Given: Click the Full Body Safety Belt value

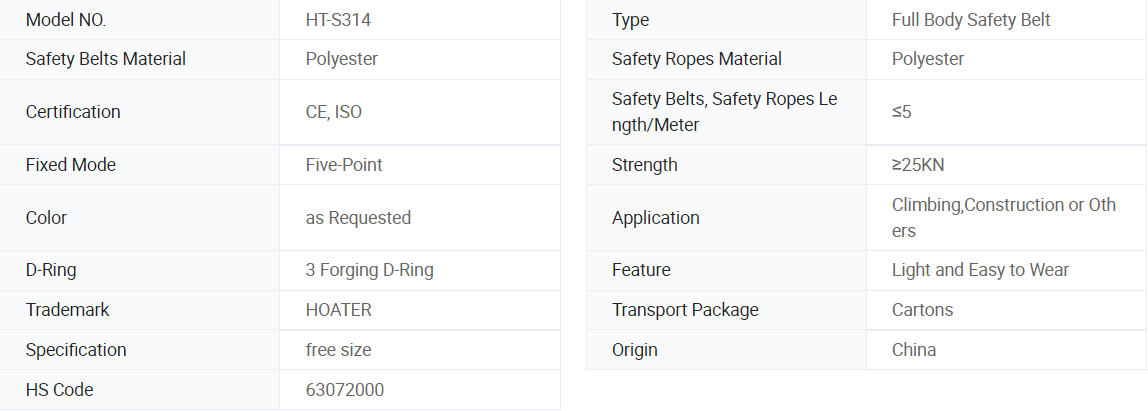Looking at the screenshot, I should tap(971, 20).
